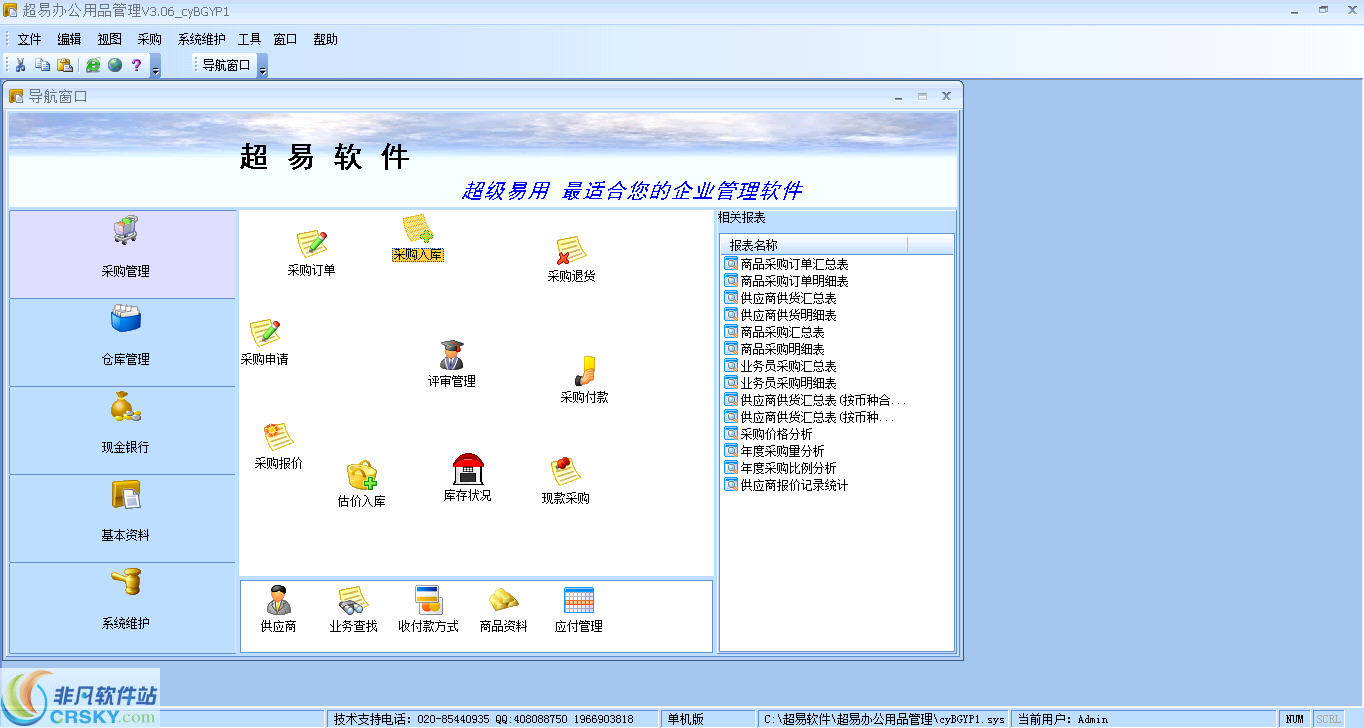Open the 系统维护 menu
The width and height of the screenshot is (1364, 728).
(x=201, y=39)
